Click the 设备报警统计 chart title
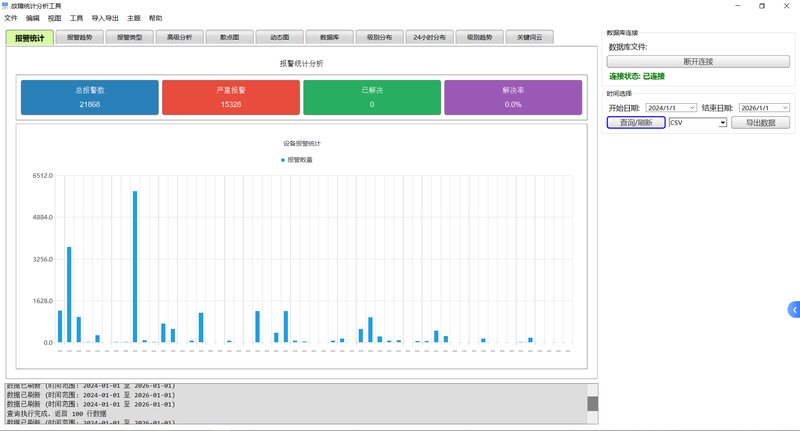 pos(302,143)
